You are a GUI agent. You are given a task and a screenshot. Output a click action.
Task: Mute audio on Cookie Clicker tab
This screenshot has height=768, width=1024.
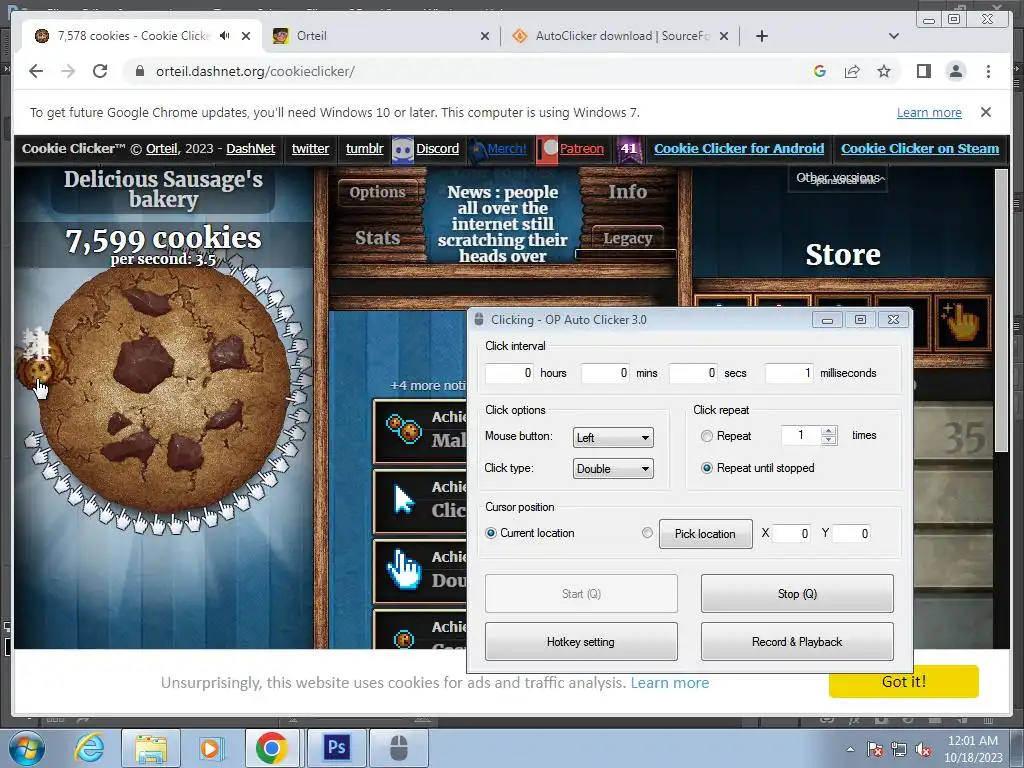pyautogui.click(x=225, y=36)
